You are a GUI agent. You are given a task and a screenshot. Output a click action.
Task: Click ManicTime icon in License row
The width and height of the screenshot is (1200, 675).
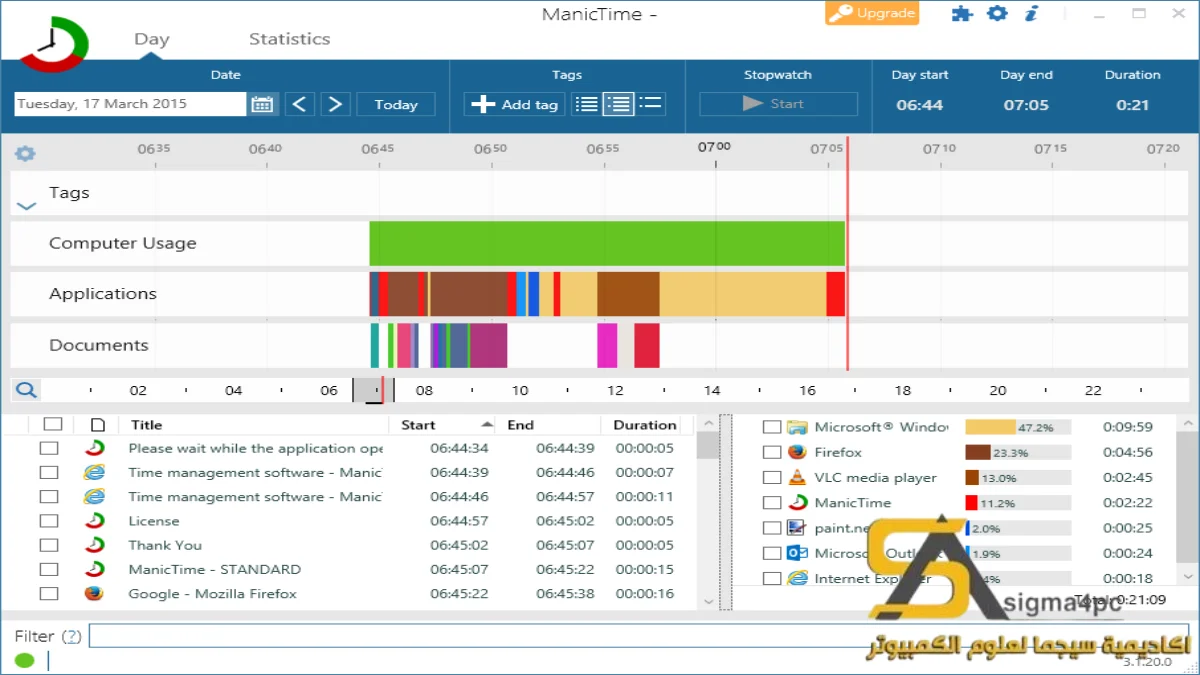(94, 521)
